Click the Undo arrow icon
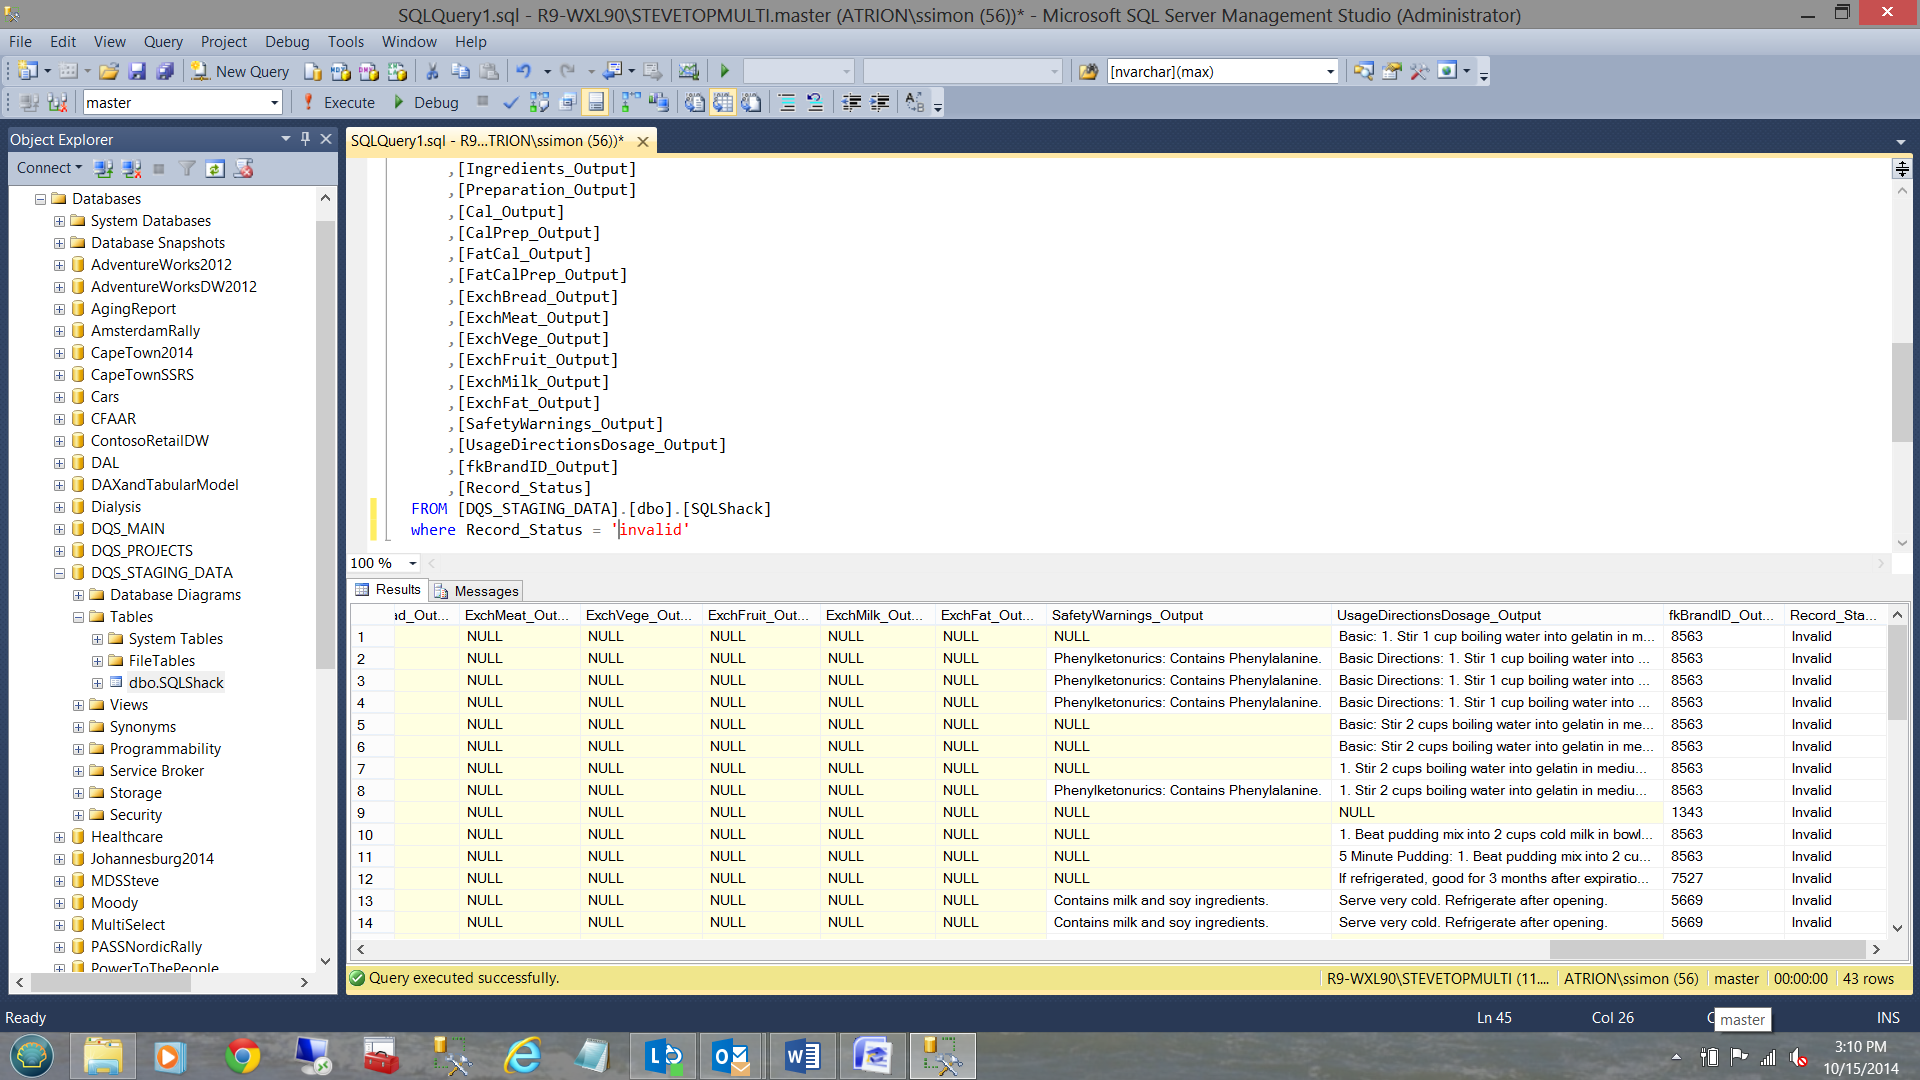Image resolution: width=1920 pixels, height=1080 pixels. (x=523, y=71)
